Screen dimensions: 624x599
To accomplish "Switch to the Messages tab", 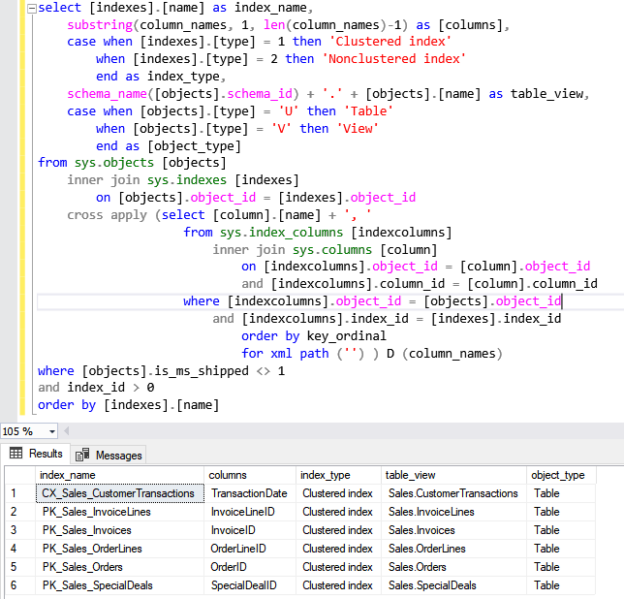I will click(109, 455).
